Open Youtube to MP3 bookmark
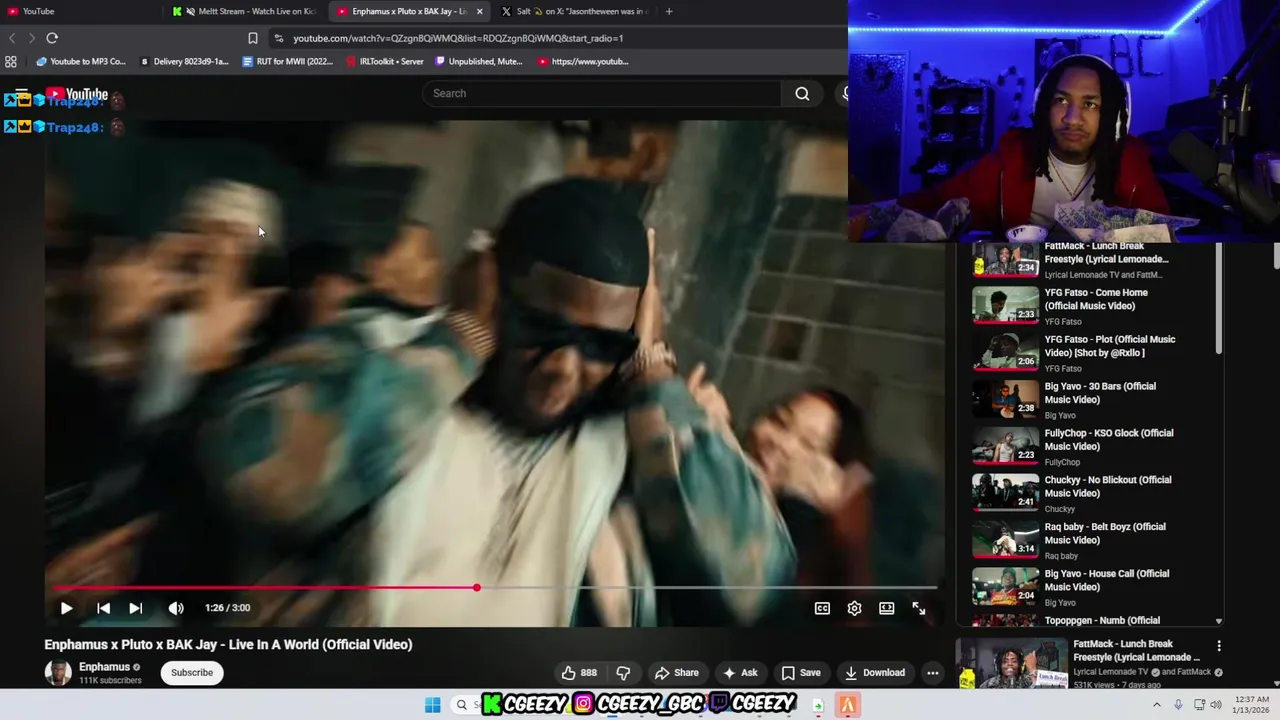Viewport: 1280px width, 720px height. click(x=81, y=61)
